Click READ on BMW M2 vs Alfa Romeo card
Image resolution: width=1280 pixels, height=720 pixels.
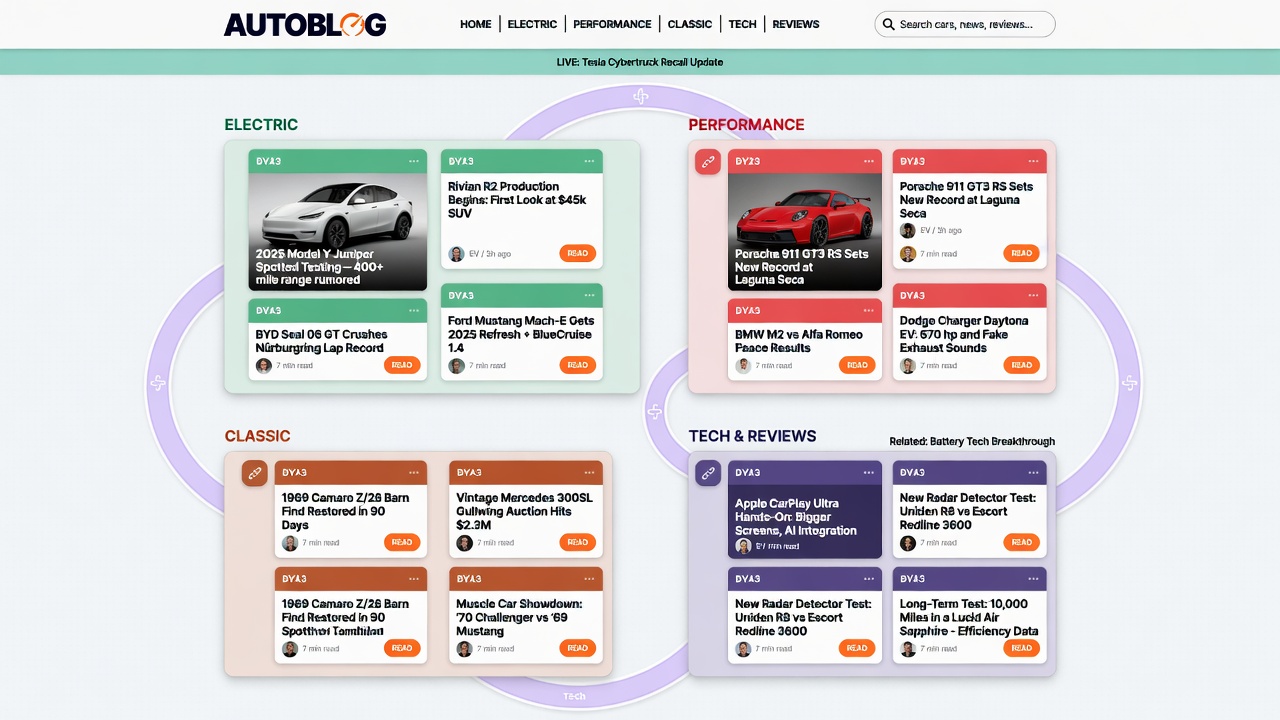pos(857,365)
